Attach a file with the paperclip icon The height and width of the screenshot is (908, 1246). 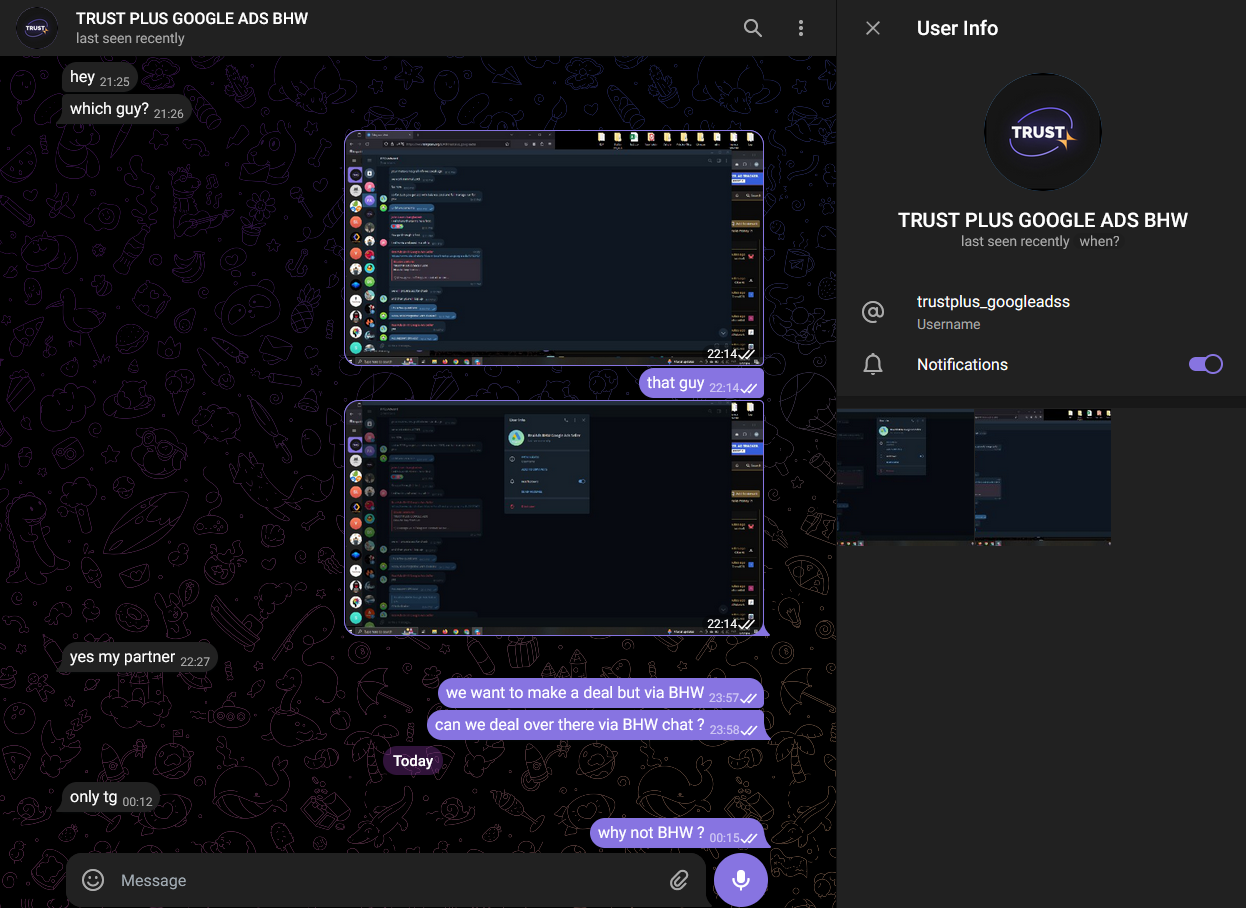click(x=679, y=880)
